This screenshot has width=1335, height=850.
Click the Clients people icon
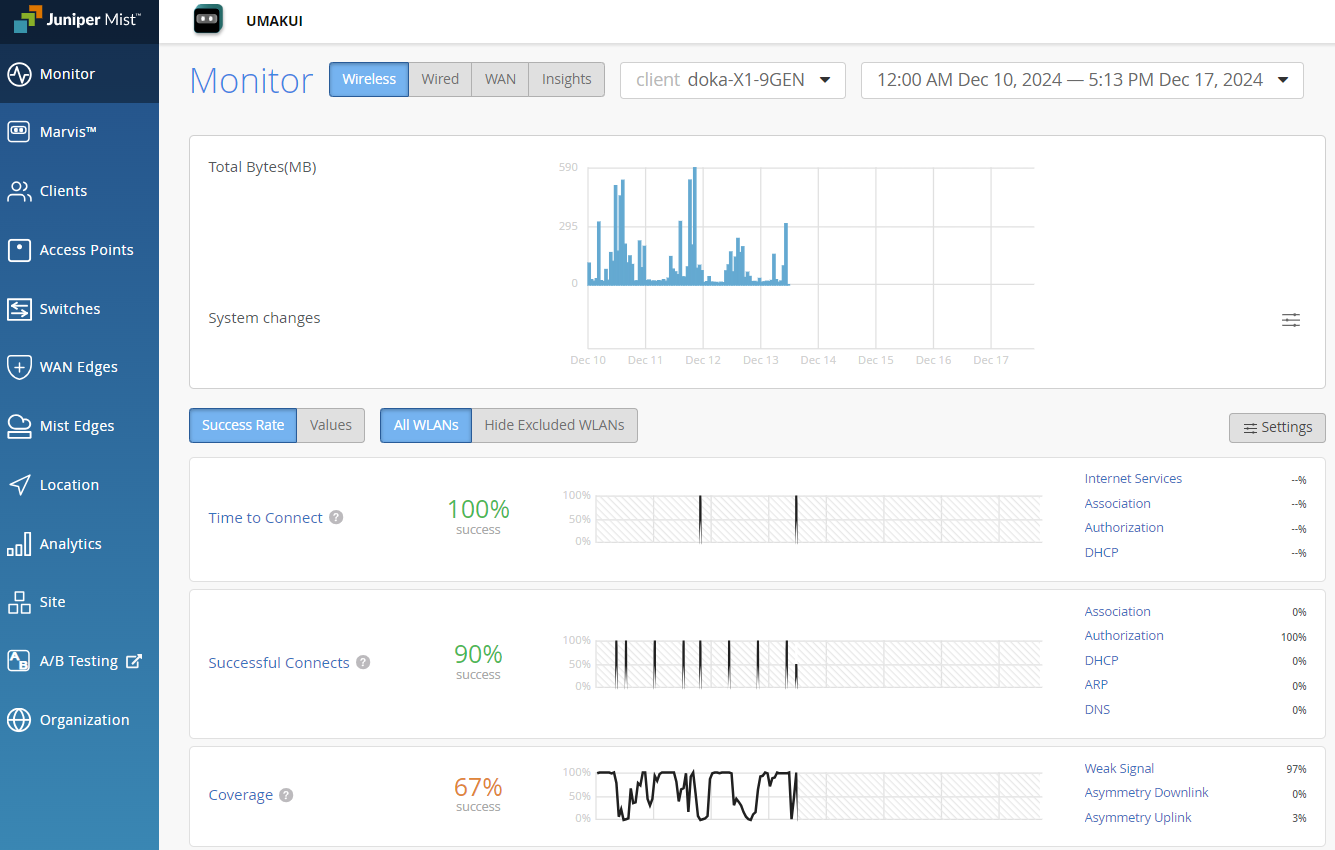pyautogui.click(x=19, y=191)
